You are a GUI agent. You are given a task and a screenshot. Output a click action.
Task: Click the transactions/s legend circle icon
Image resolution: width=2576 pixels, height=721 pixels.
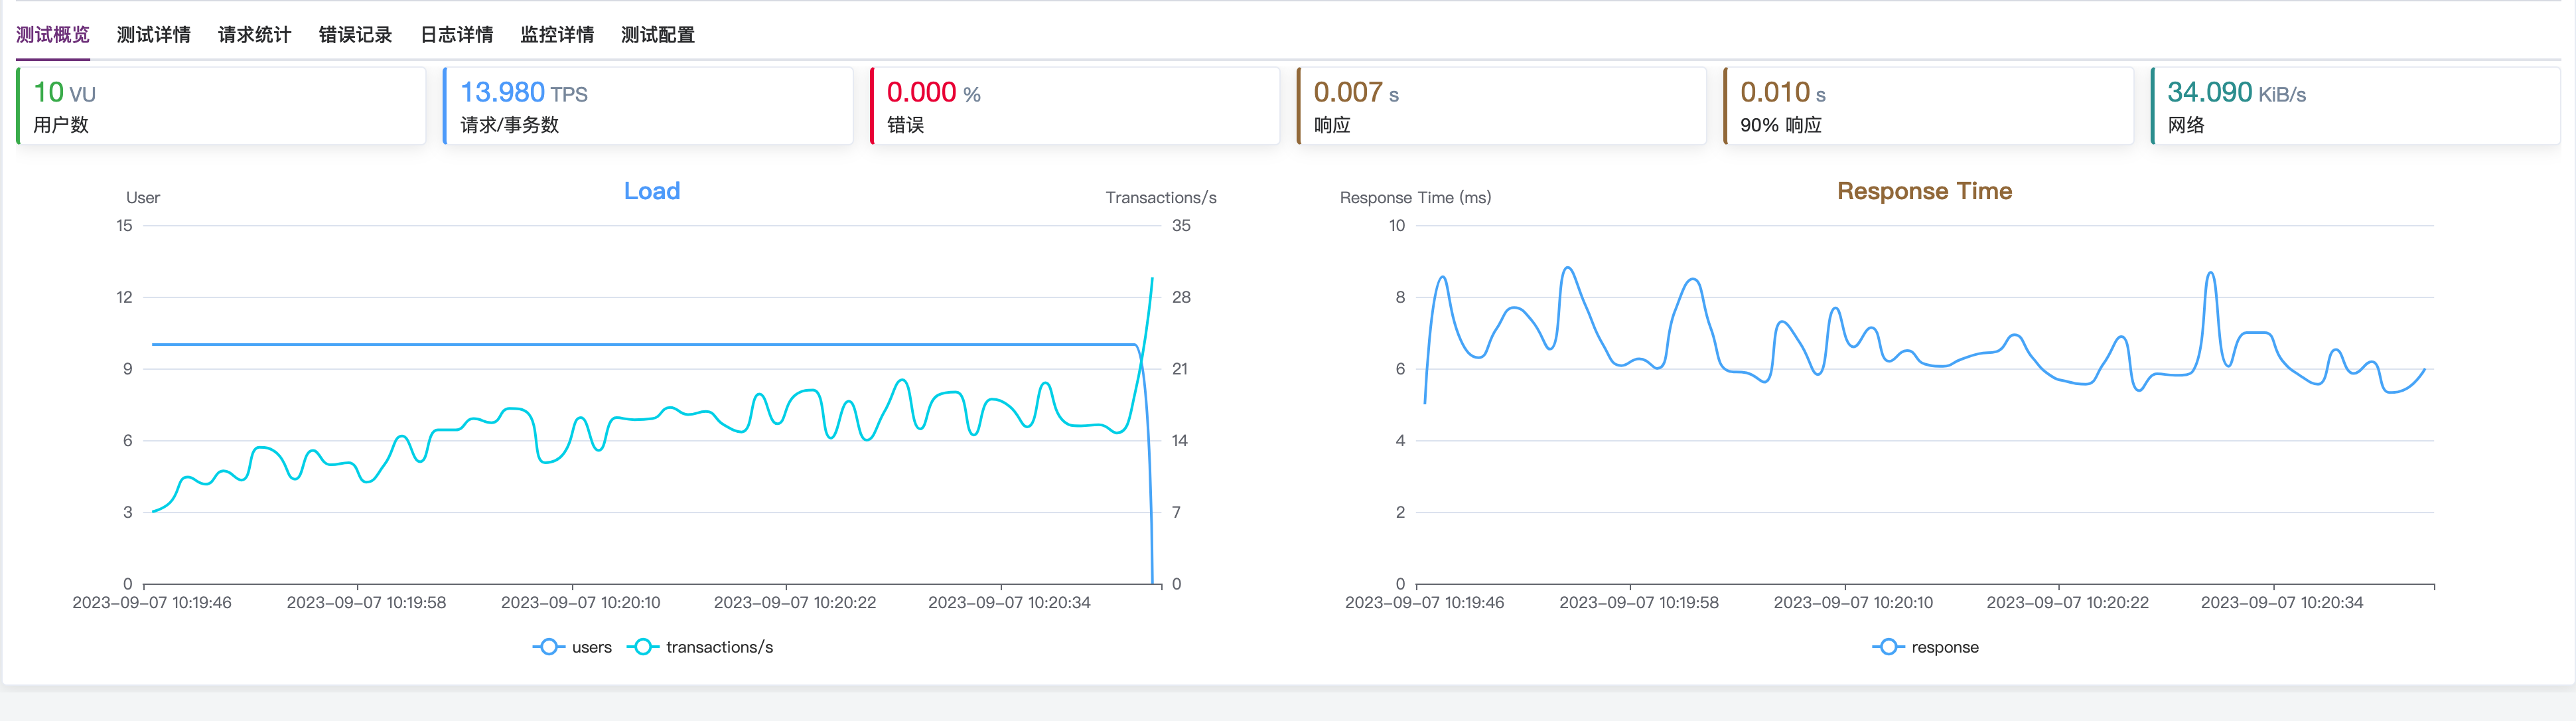[643, 647]
